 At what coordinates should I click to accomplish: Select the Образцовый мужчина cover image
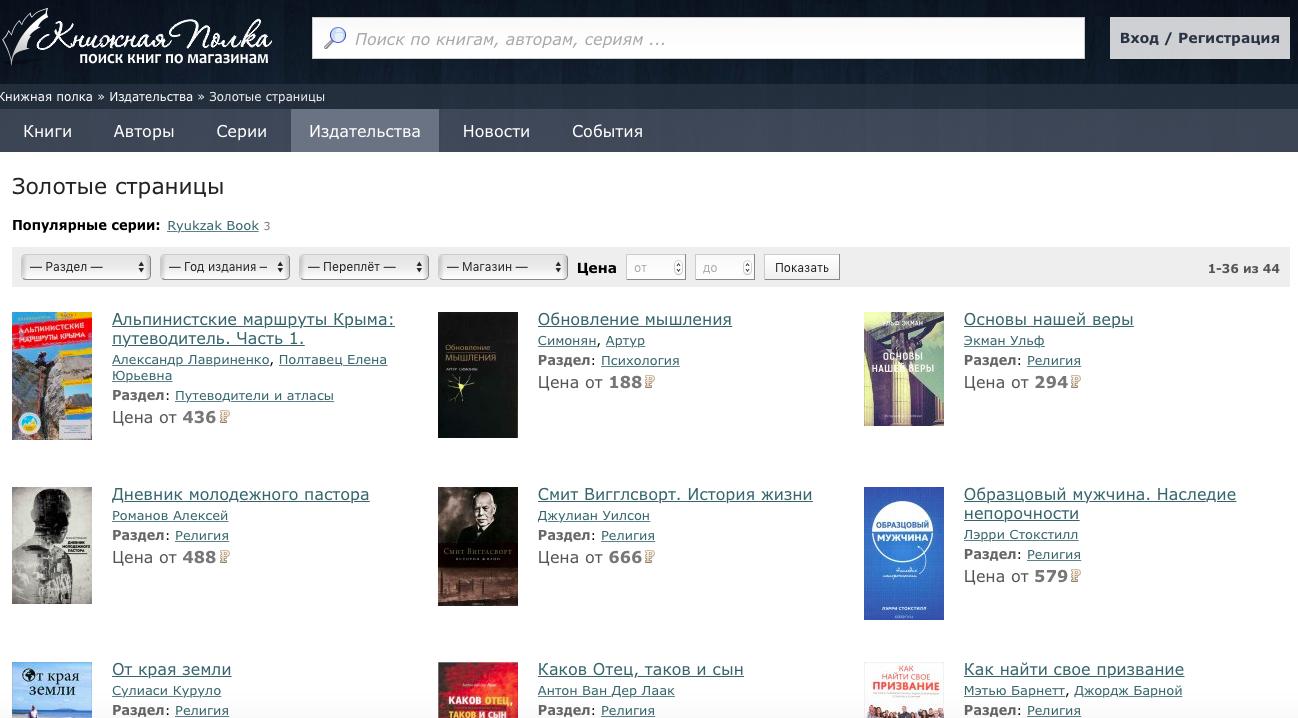(x=903, y=553)
